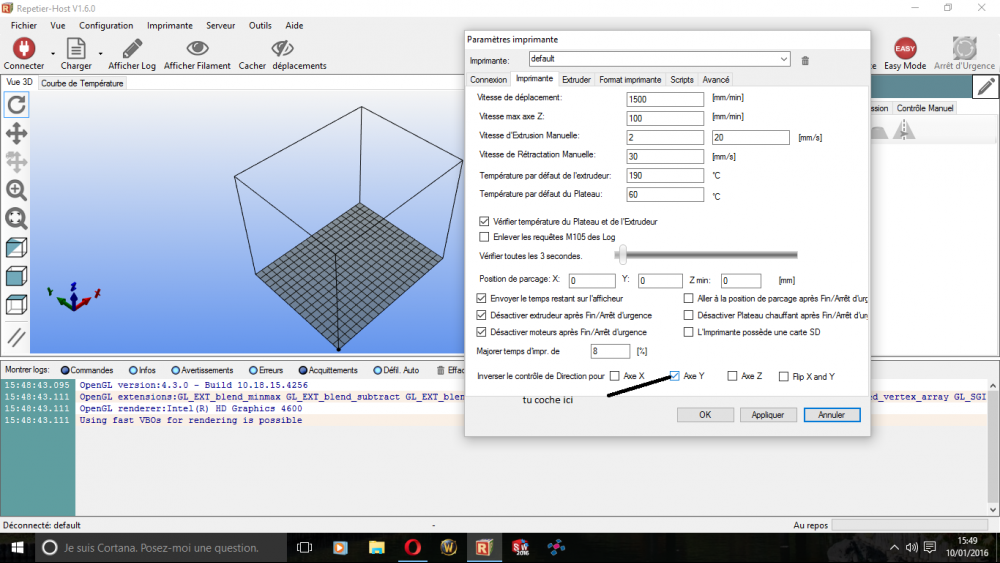
Task: Switch to front cube view
Action: 17,276
